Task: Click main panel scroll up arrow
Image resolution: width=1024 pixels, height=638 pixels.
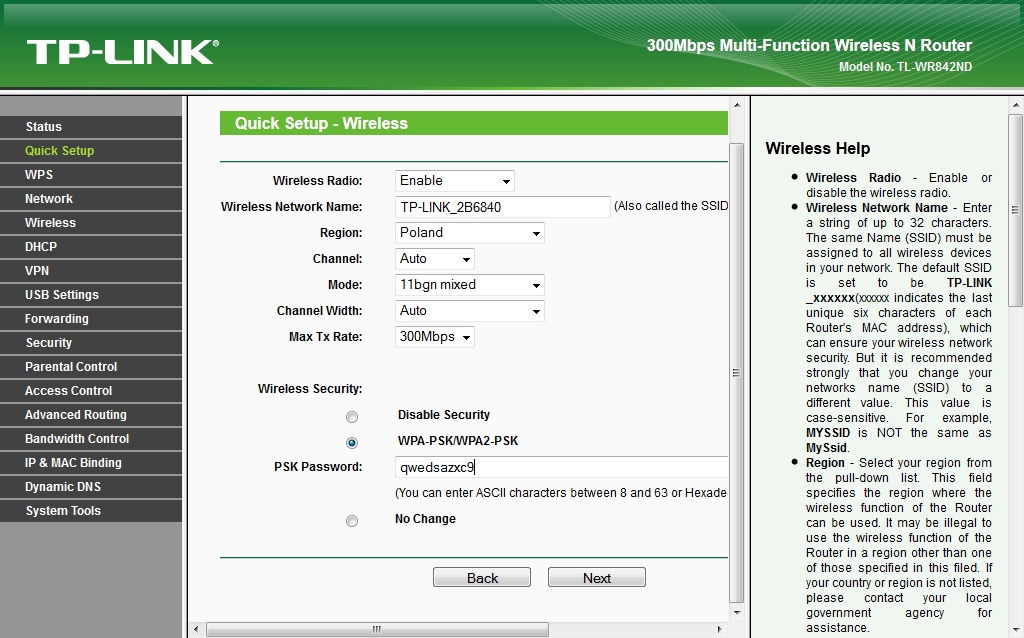Action: click(737, 105)
